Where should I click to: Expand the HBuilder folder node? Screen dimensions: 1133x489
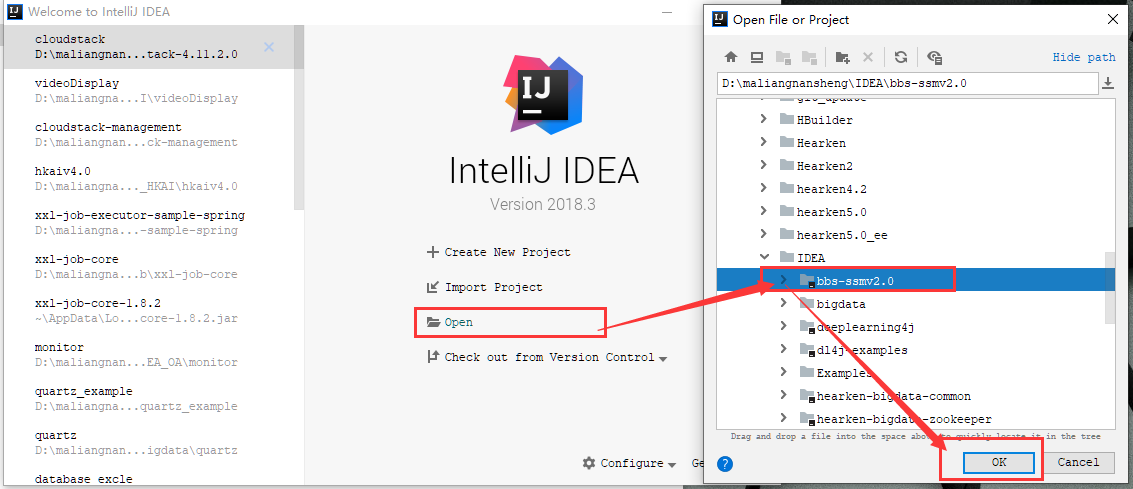[x=764, y=119]
